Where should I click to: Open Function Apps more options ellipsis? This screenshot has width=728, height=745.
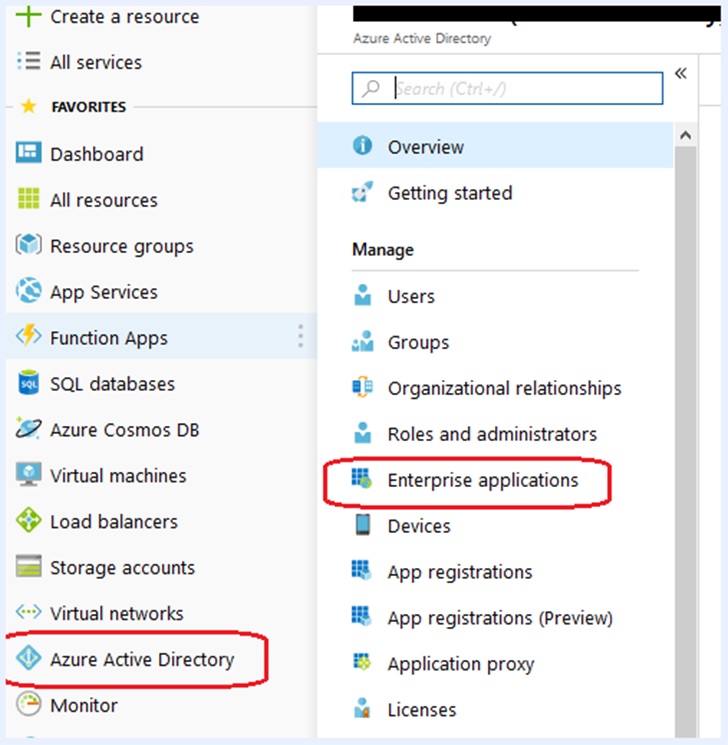[x=300, y=337]
